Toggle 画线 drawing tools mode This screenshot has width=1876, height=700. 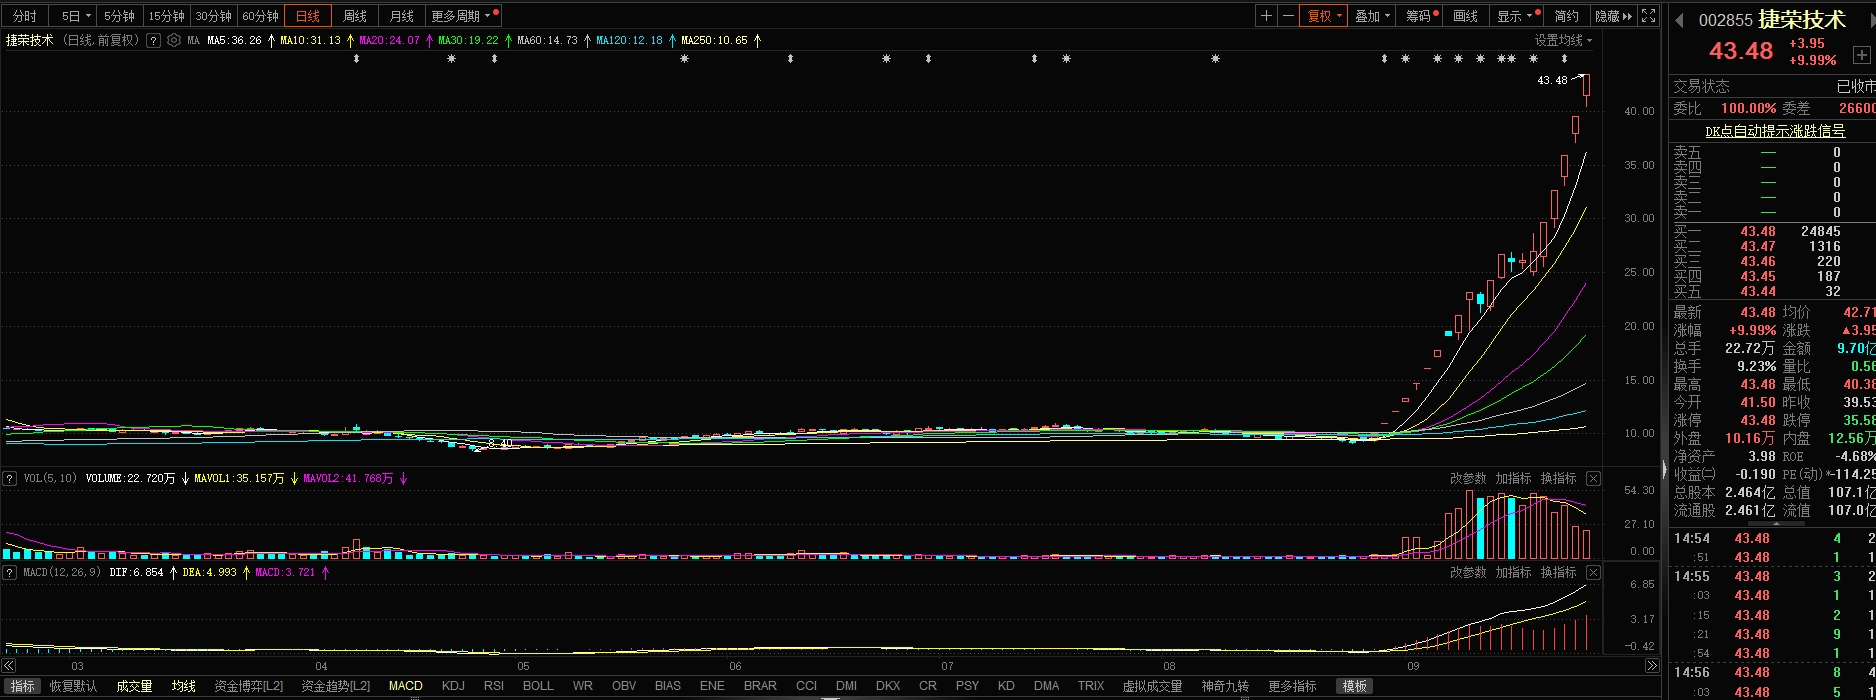(1465, 16)
